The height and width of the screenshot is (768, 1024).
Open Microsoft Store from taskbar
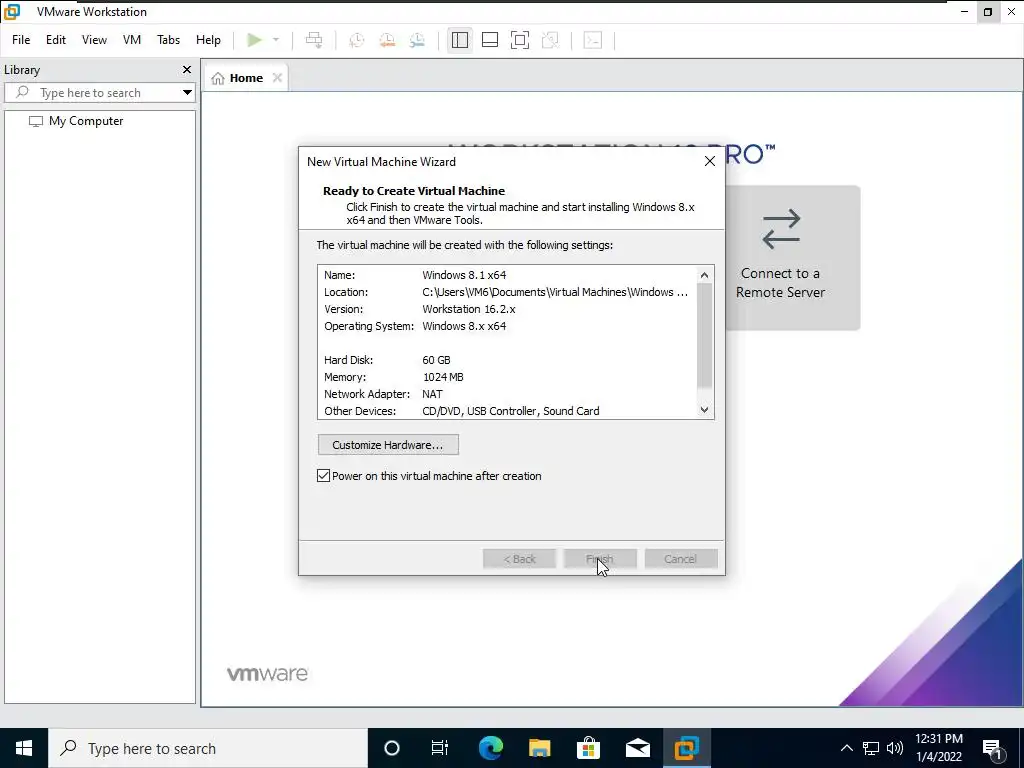[588, 748]
